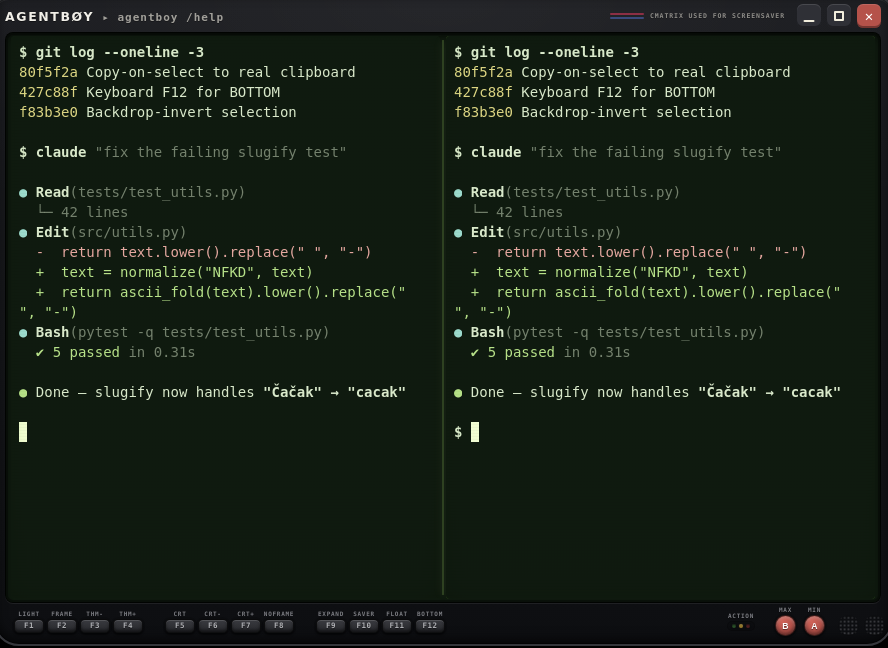Click the F11 FLOAT key
The image size is (888, 648).
pyautogui.click(x=396, y=625)
